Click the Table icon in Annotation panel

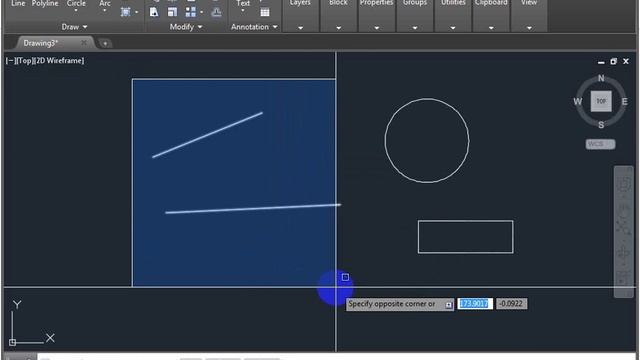265,12
